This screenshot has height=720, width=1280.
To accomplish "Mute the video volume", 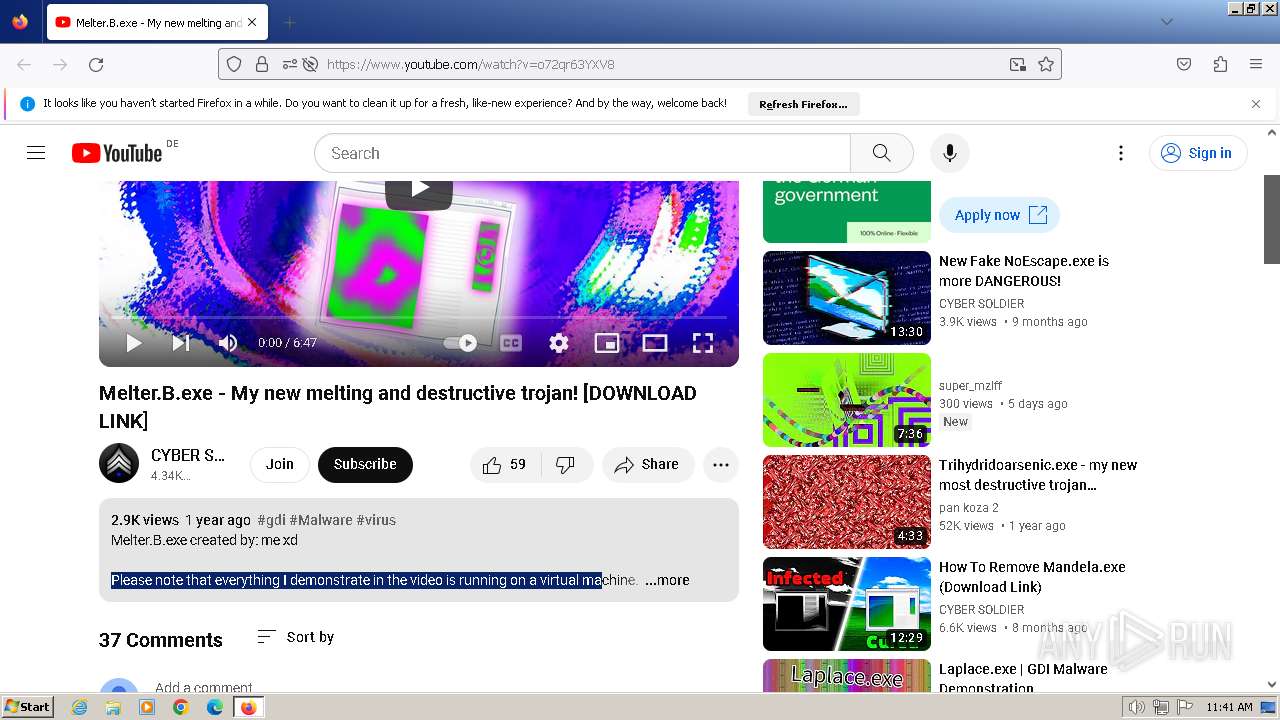I will [228, 343].
